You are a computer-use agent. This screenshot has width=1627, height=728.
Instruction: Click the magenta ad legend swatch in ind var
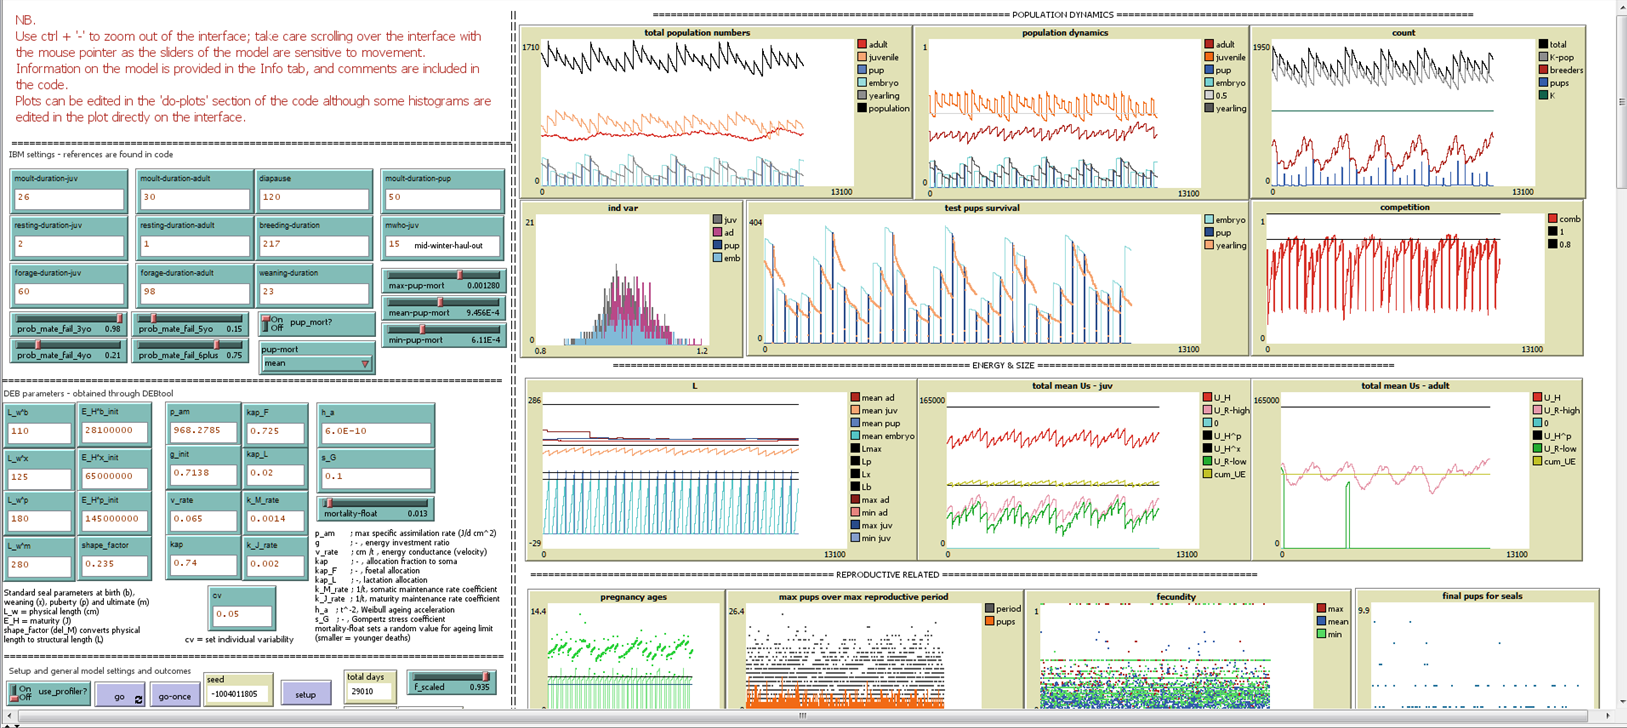717,233
